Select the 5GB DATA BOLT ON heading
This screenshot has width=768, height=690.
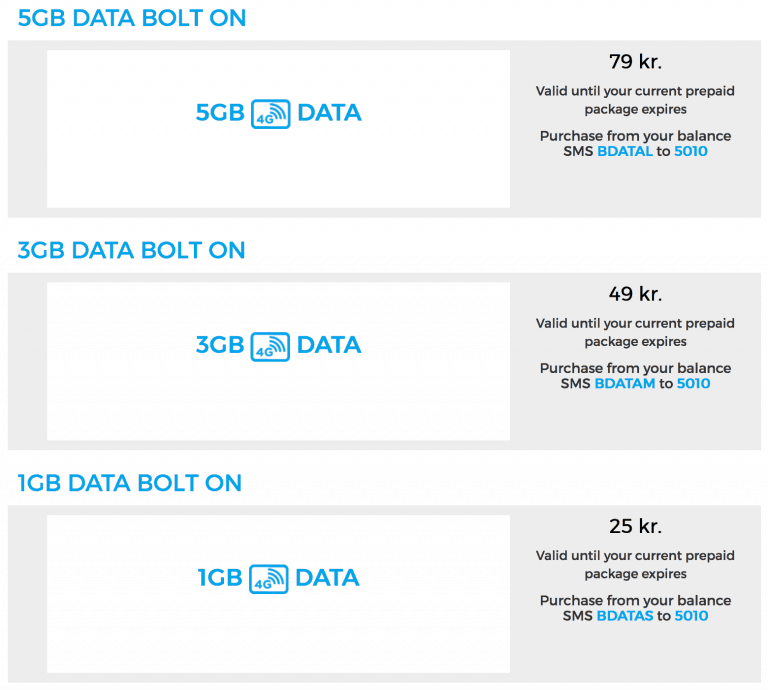point(132,18)
